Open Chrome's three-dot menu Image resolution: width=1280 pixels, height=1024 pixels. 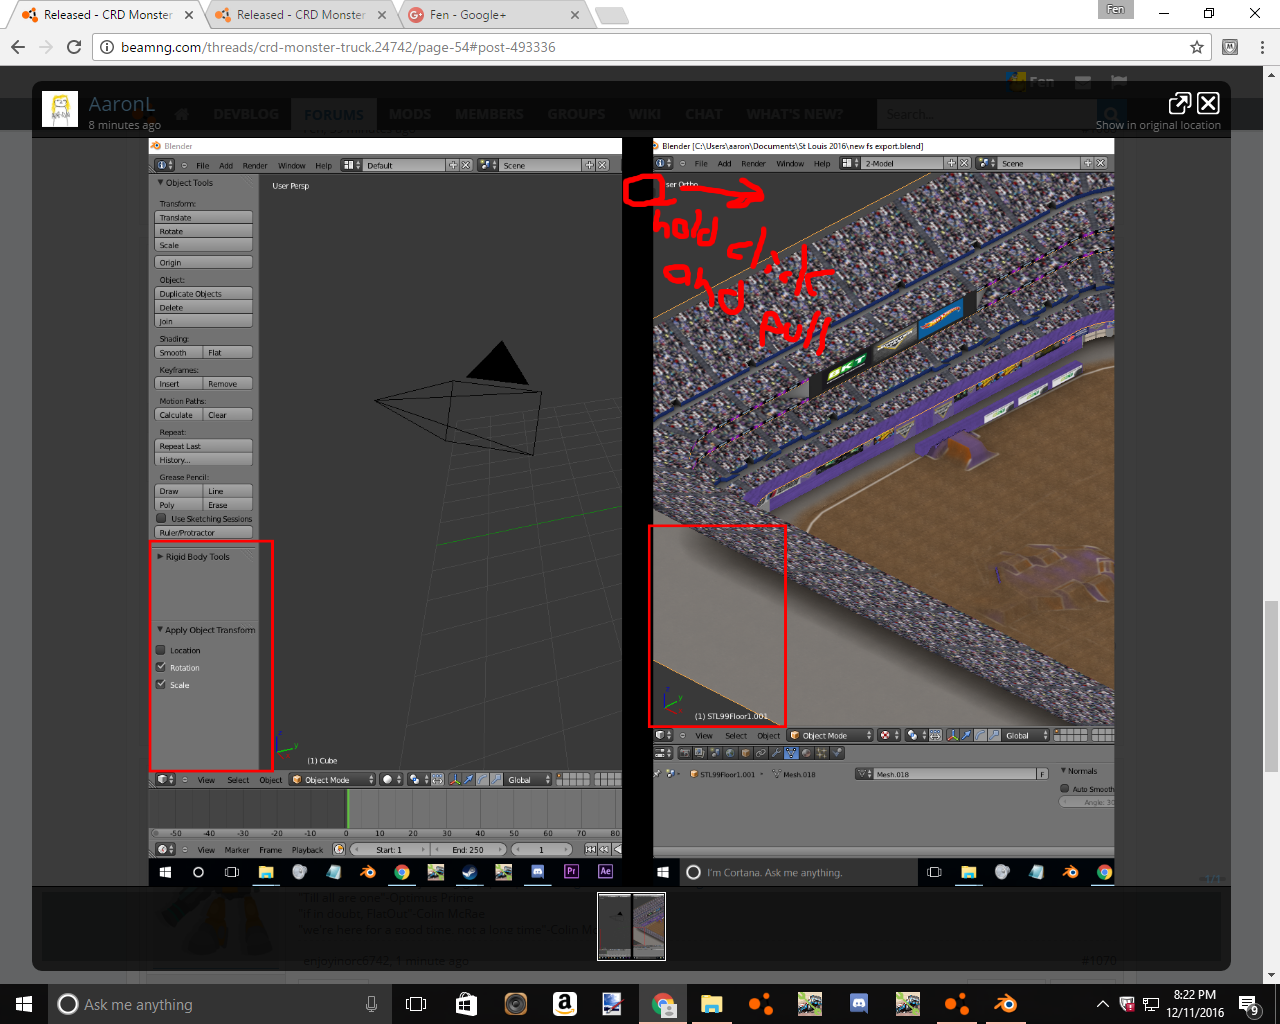click(x=1263, y=47)
